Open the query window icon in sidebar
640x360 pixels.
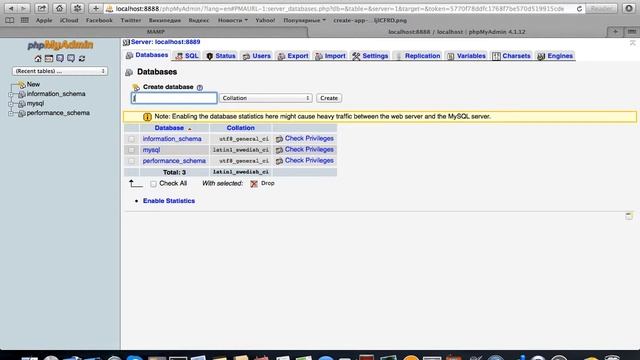click(x=49, y=59)
